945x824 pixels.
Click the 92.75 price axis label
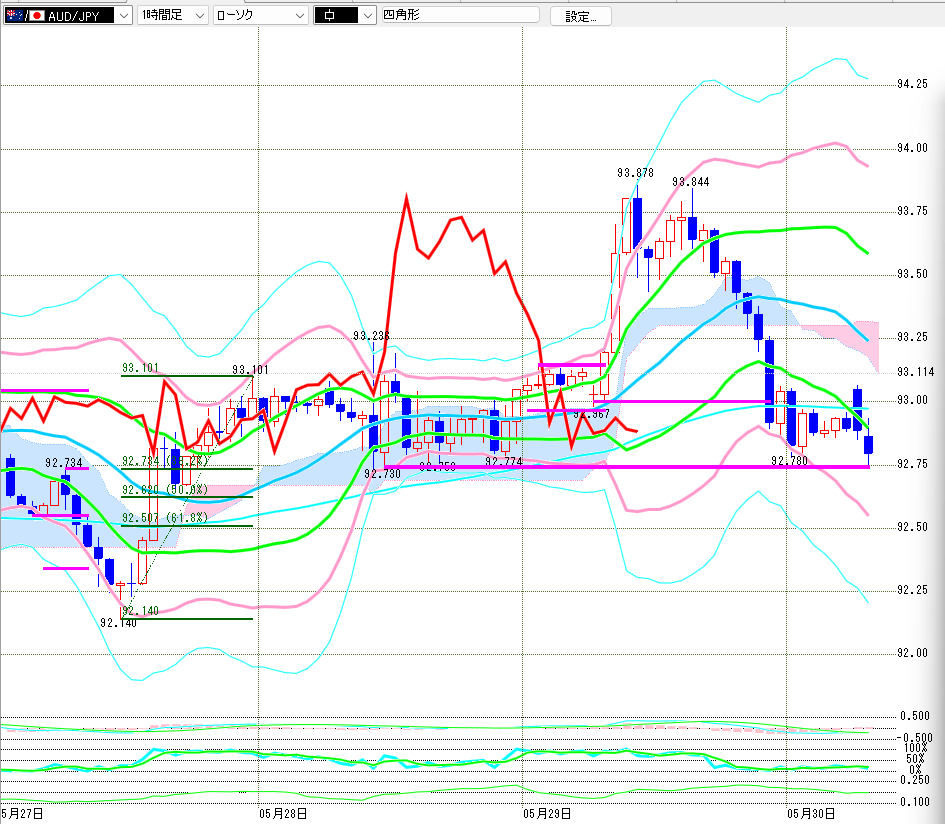pyautogui.click(x=912, y=464)
